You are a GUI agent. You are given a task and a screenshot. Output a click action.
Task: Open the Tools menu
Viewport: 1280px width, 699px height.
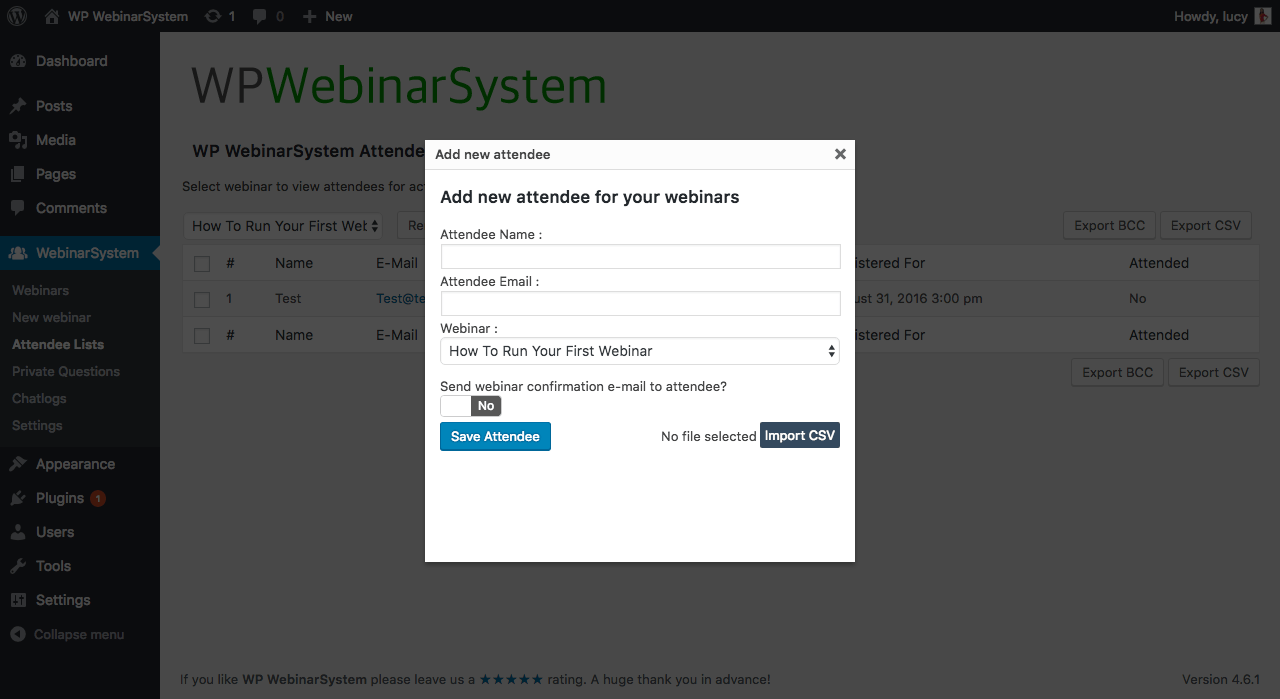click(x=53, y=566)
